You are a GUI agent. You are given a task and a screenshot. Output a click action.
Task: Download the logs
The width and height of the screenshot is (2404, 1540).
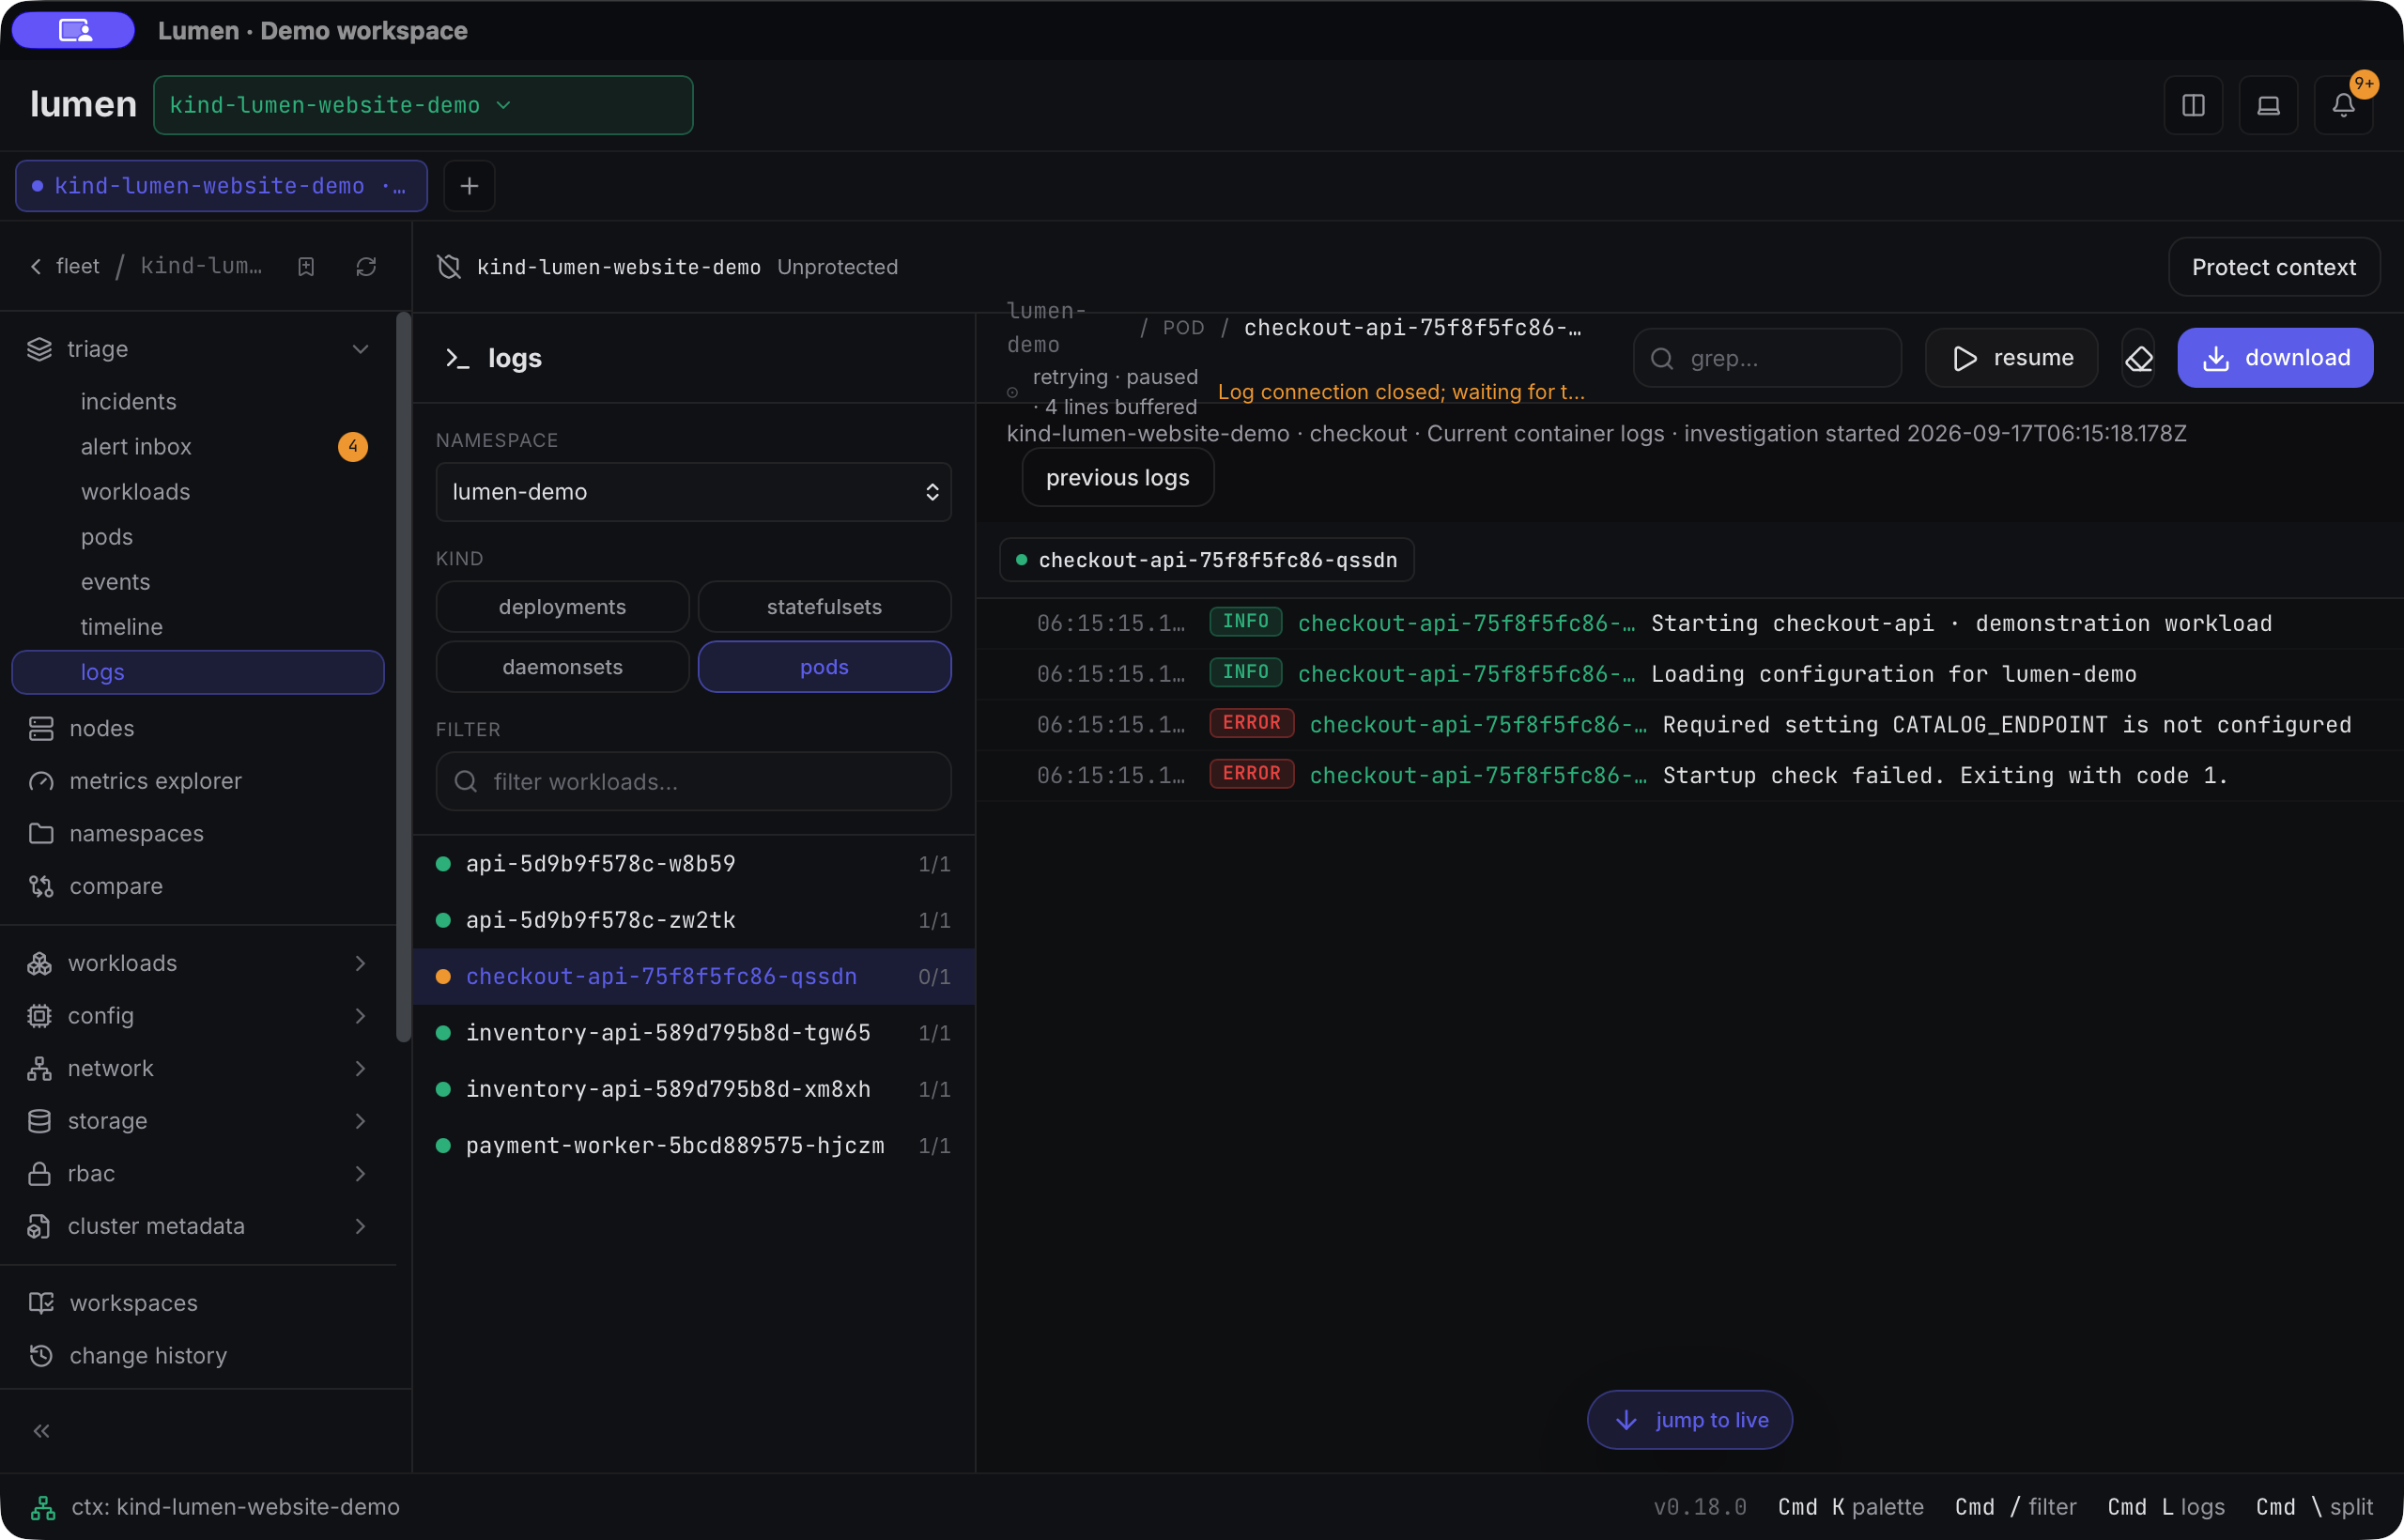2275,358
